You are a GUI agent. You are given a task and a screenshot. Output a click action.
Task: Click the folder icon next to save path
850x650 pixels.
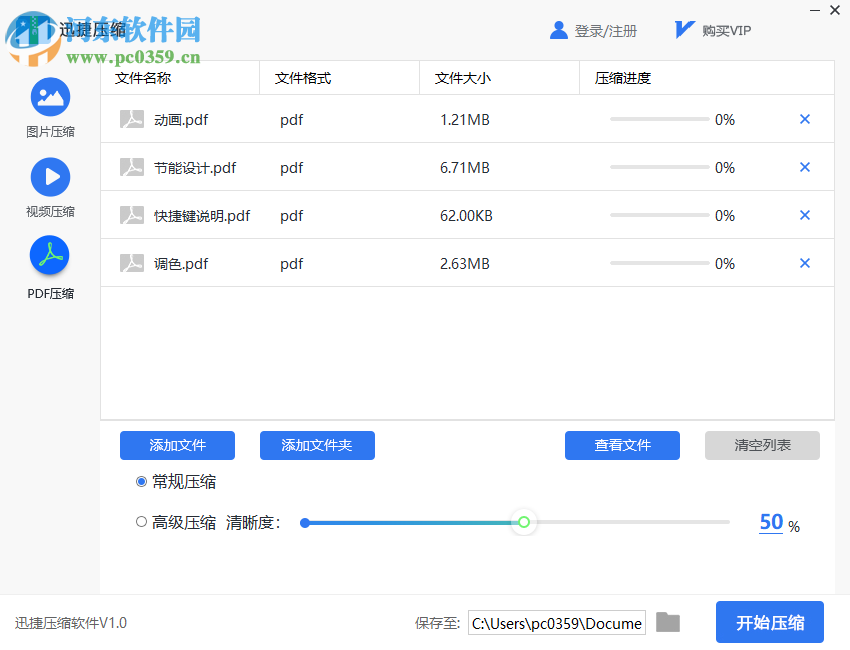pos(668,622)
